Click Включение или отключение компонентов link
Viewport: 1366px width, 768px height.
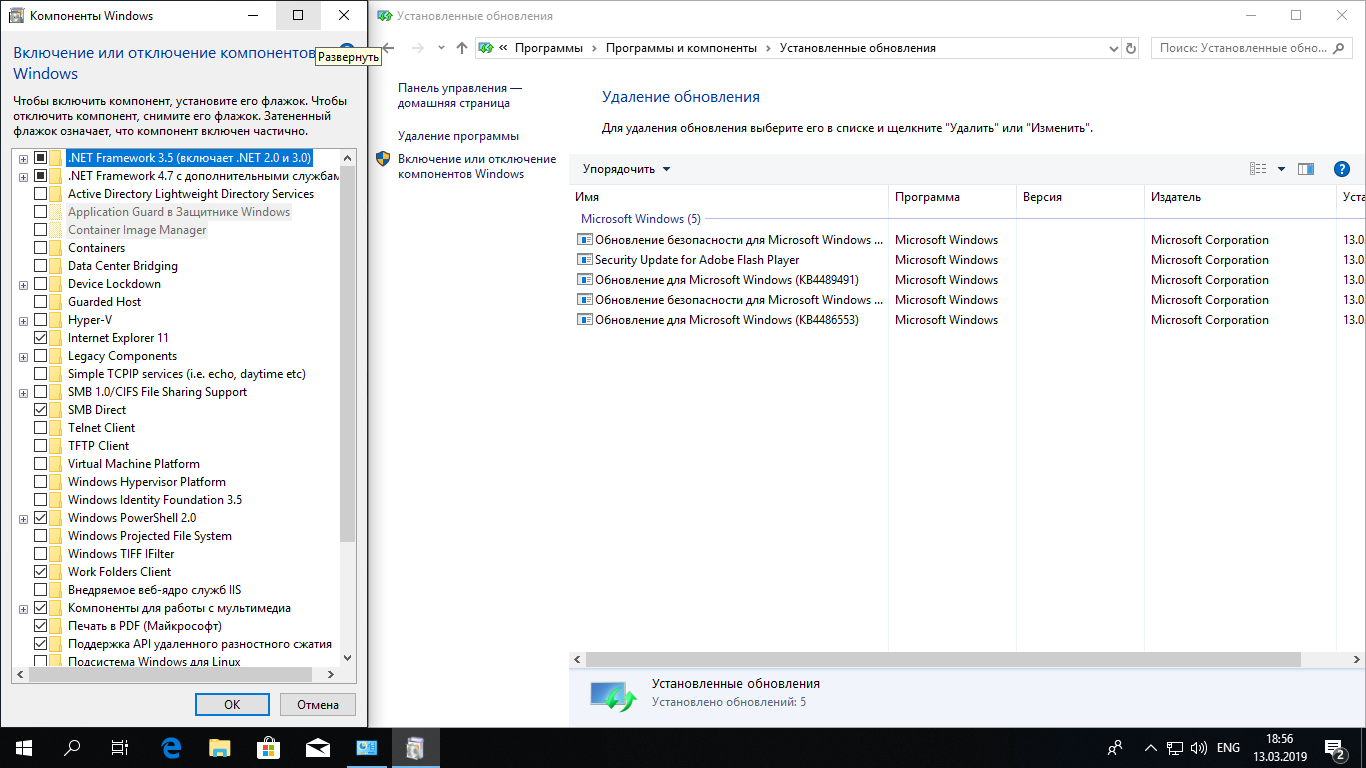tap(477, 166)
